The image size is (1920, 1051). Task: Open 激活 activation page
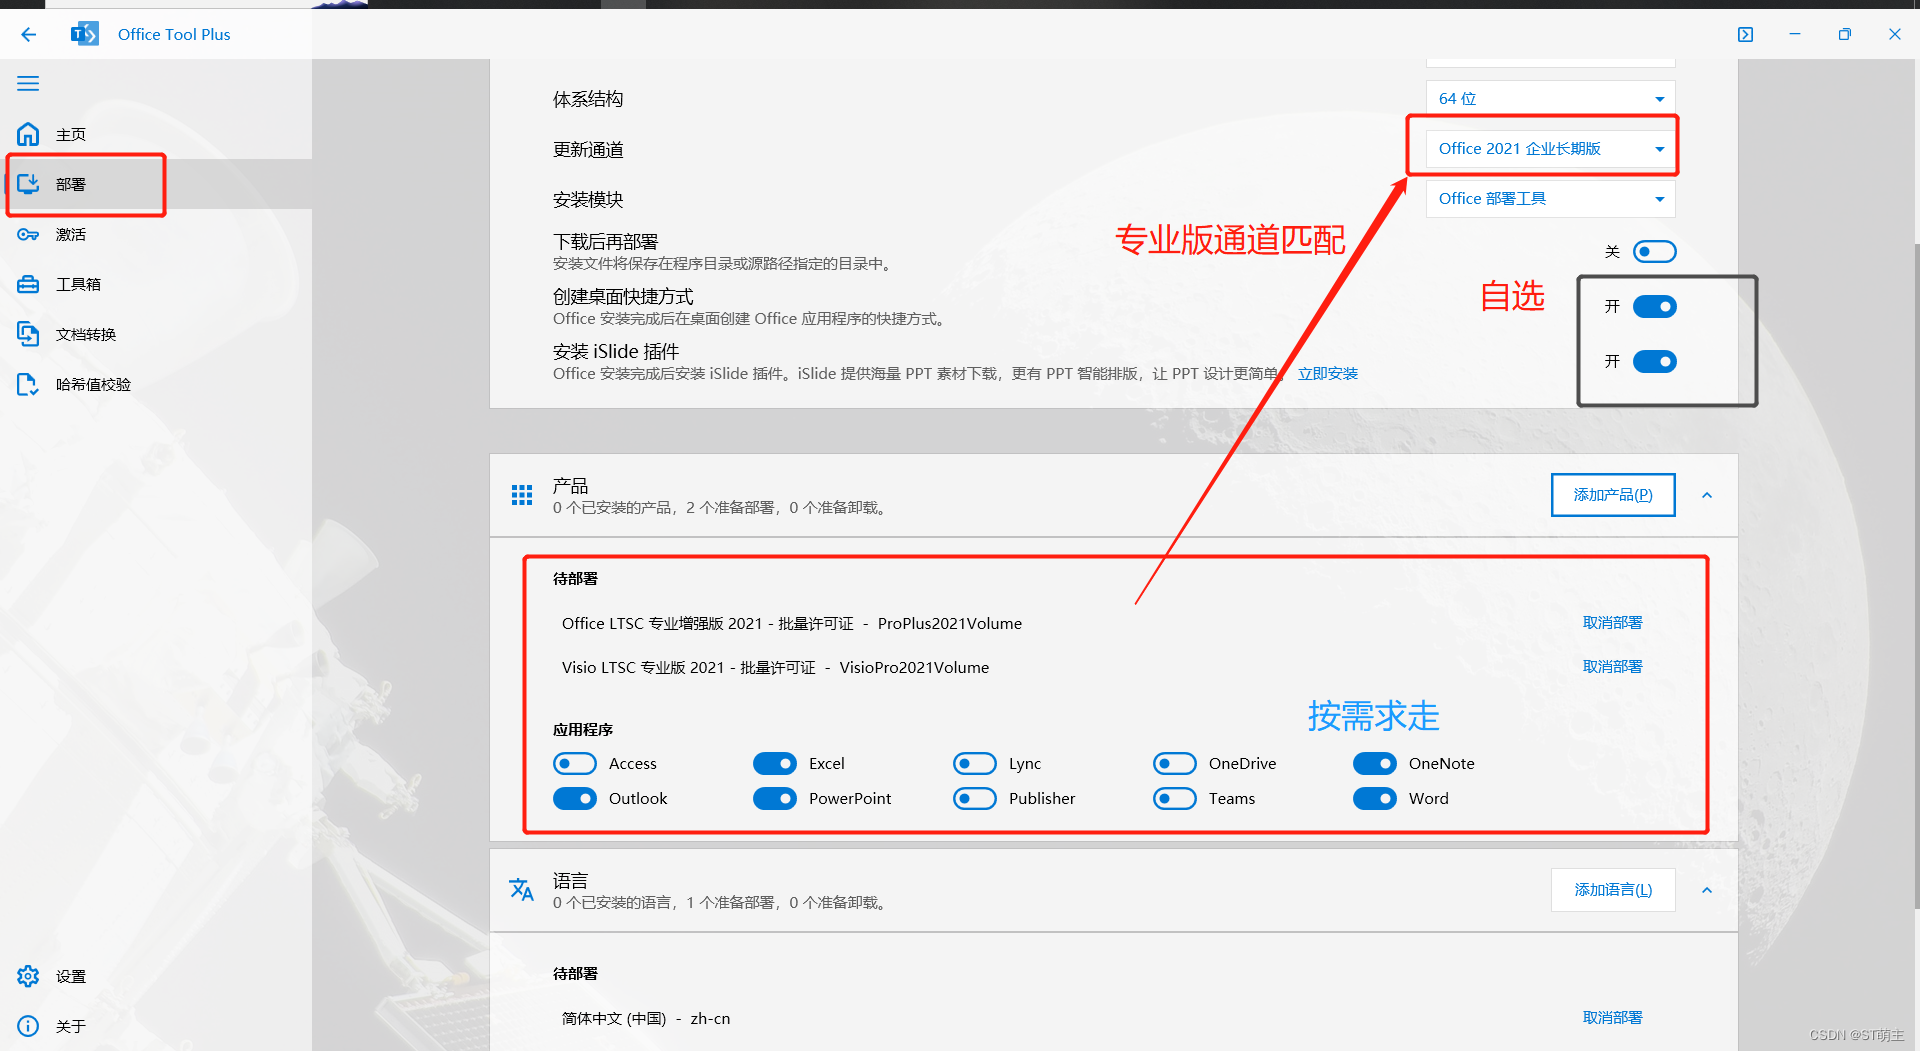(x=156, y=234)
